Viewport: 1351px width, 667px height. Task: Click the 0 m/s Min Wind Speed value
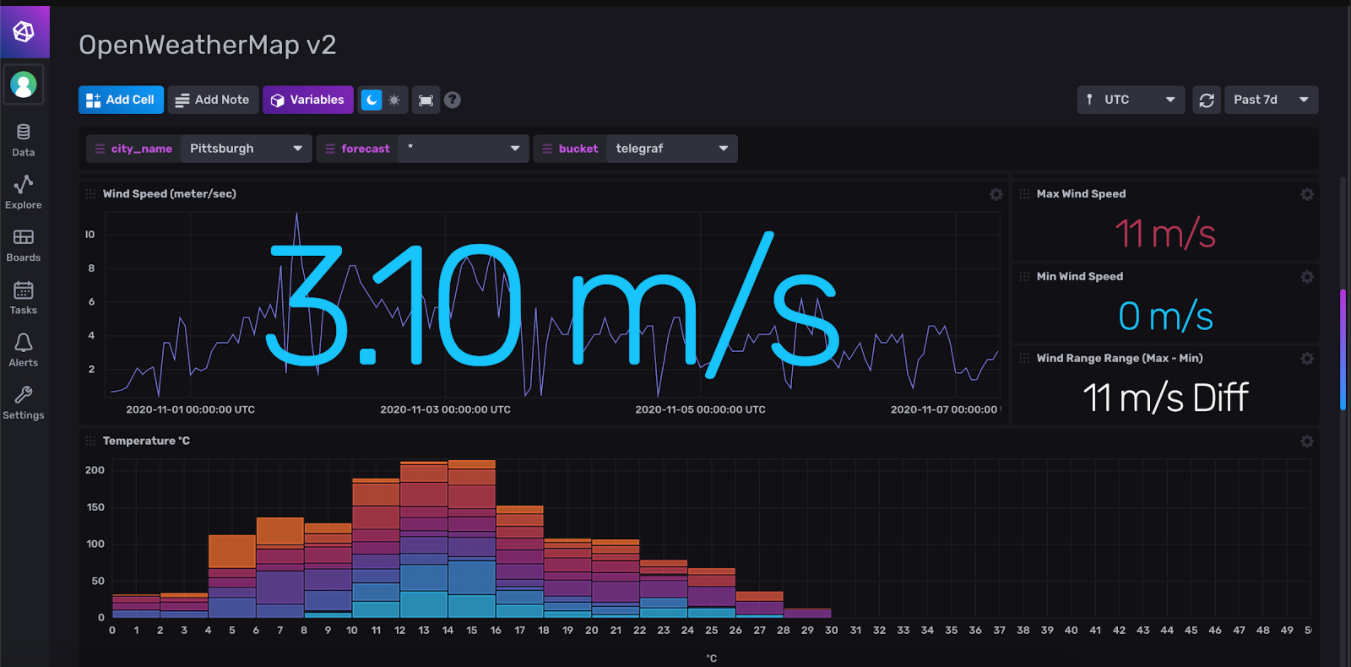tap(1165, 316)
